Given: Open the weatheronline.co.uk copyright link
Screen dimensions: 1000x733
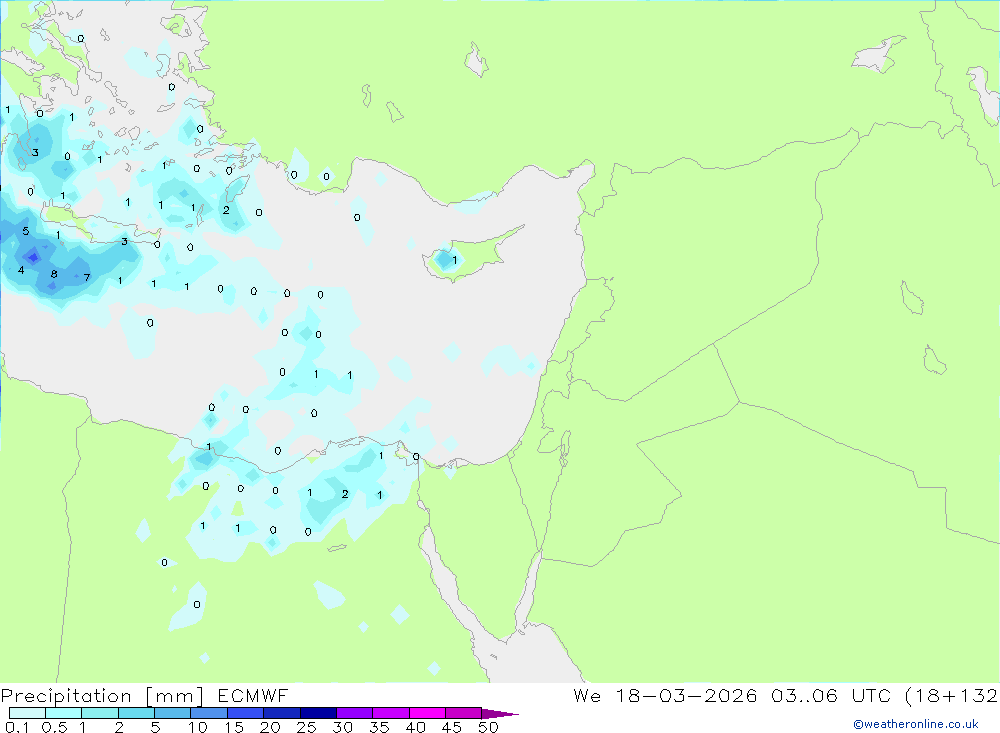Looking at the screenshot, I should pyautogui.click(x=916, y=724).
